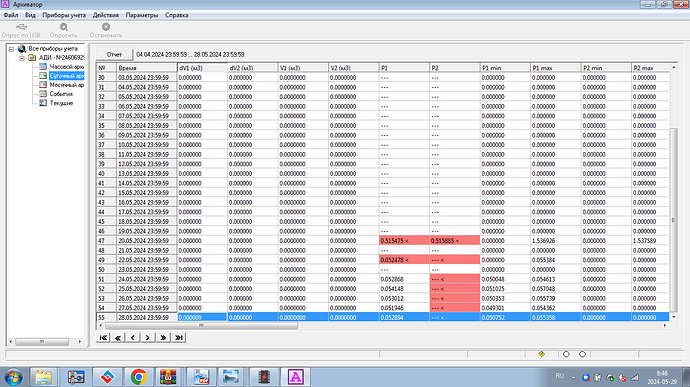Jump to last record navigation button
The height and width of the screenshot is (387, 690).
click(179, 338)
